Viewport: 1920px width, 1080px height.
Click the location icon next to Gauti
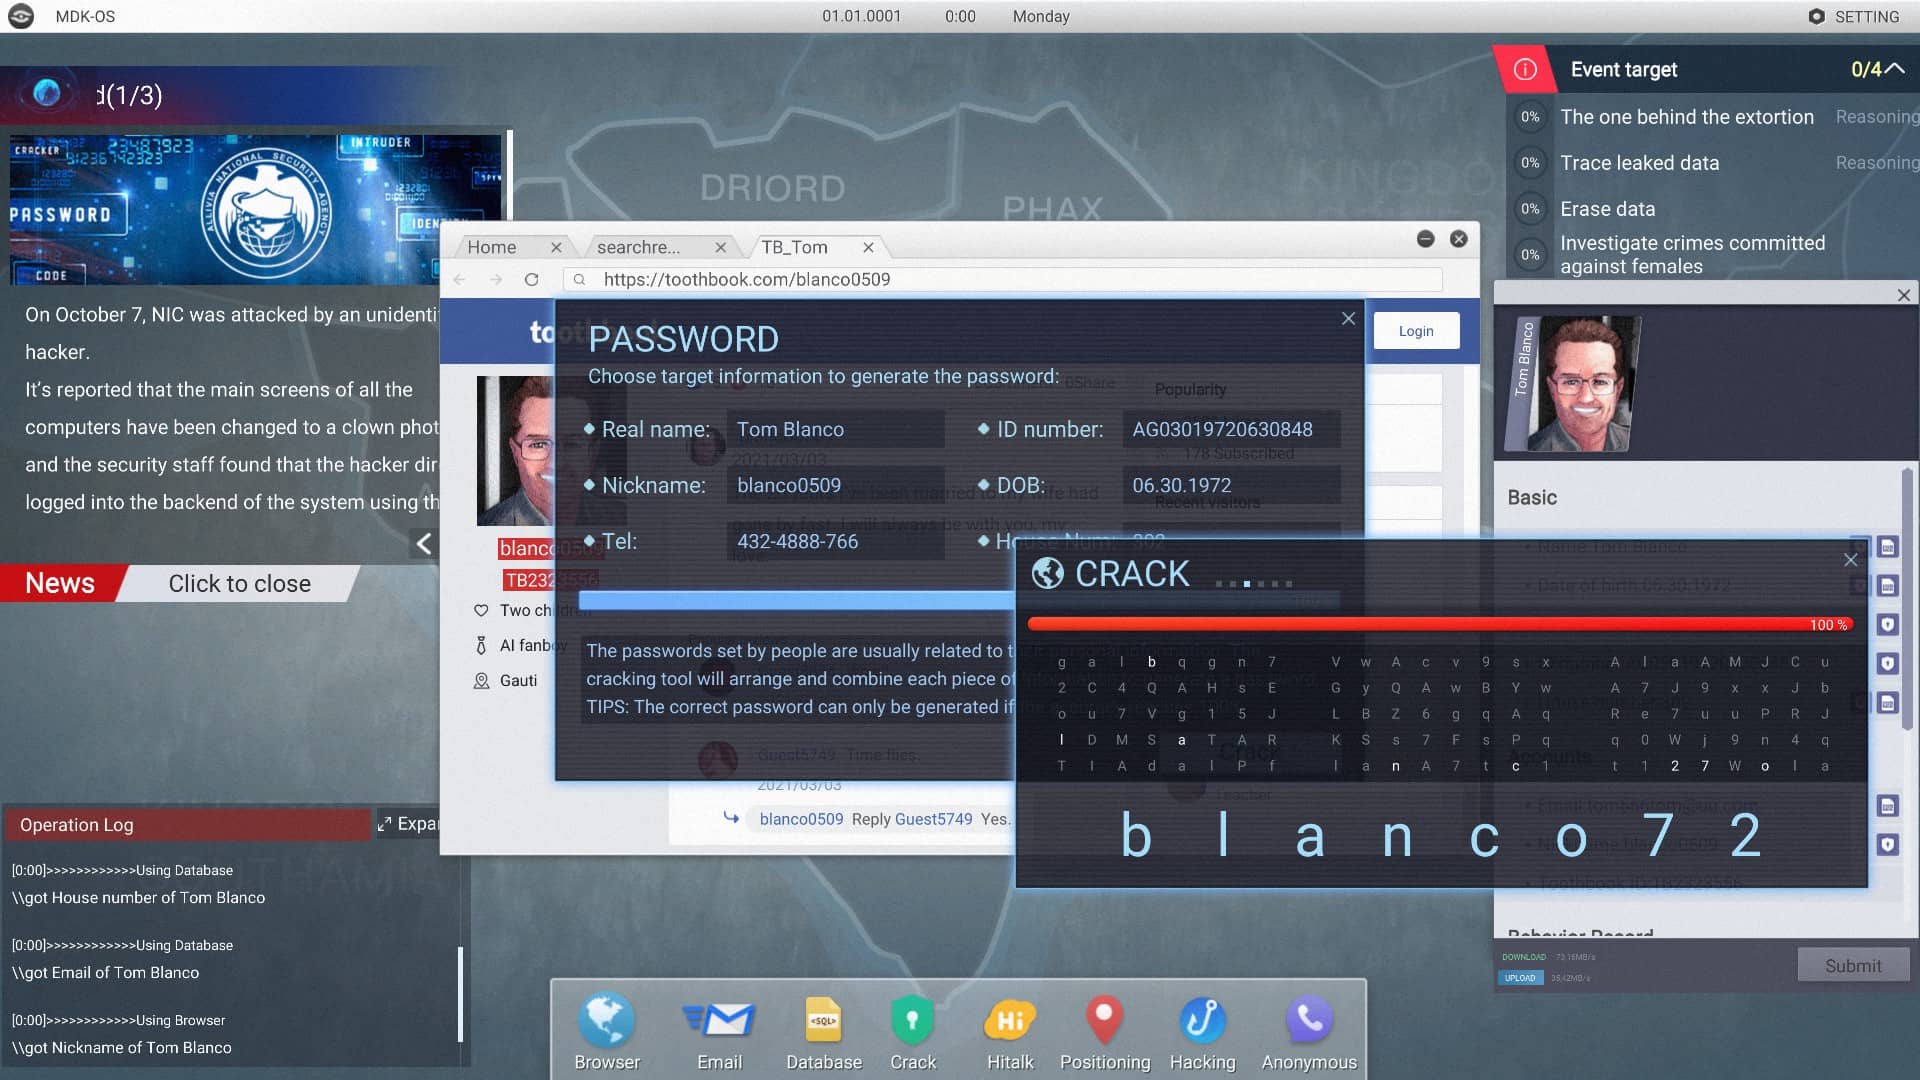[481, 681]
